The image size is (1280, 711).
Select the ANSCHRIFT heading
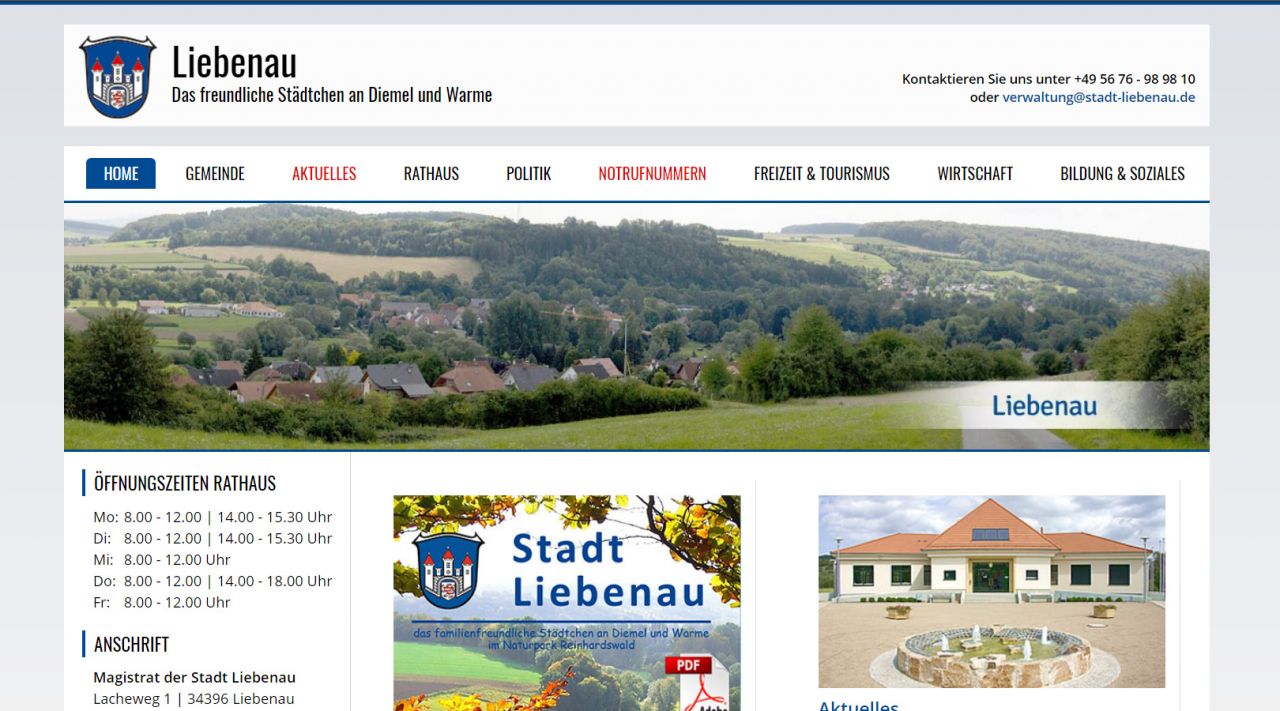131,644
